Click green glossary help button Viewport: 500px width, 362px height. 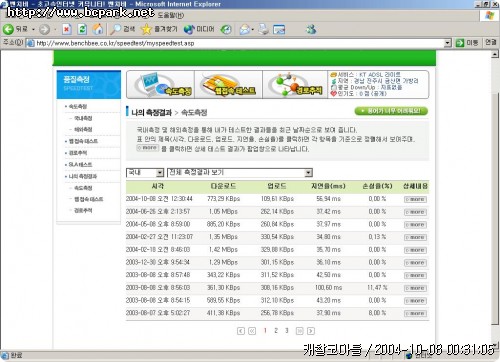click(391, 111)
